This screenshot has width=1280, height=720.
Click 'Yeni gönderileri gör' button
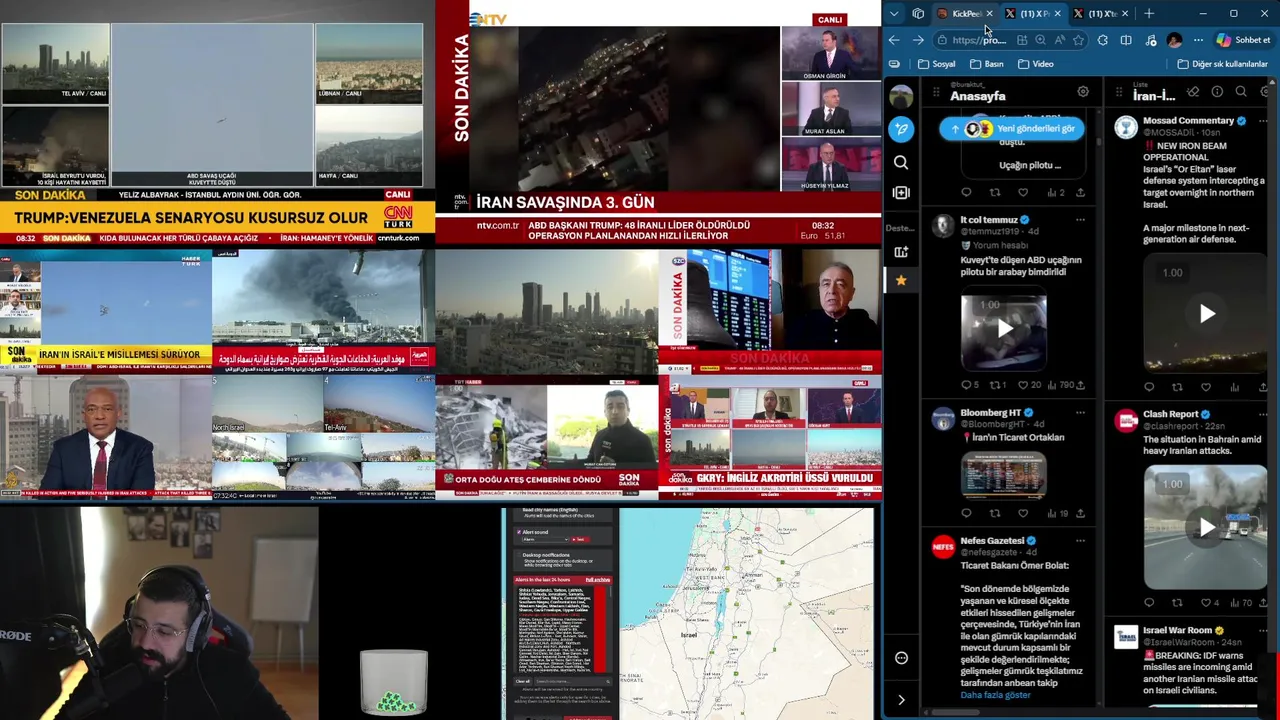point(1012,128)
